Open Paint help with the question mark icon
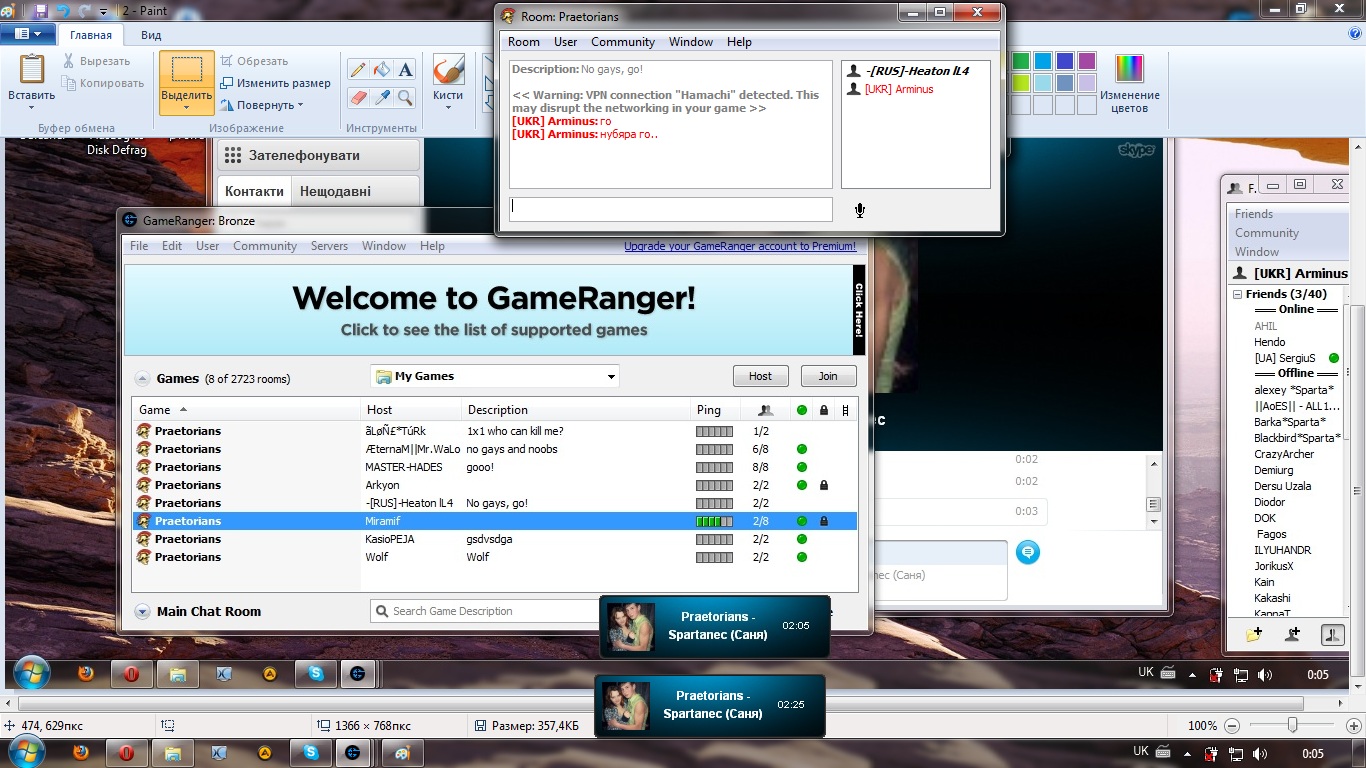 pyautogui.click(x=1353, y=33)
